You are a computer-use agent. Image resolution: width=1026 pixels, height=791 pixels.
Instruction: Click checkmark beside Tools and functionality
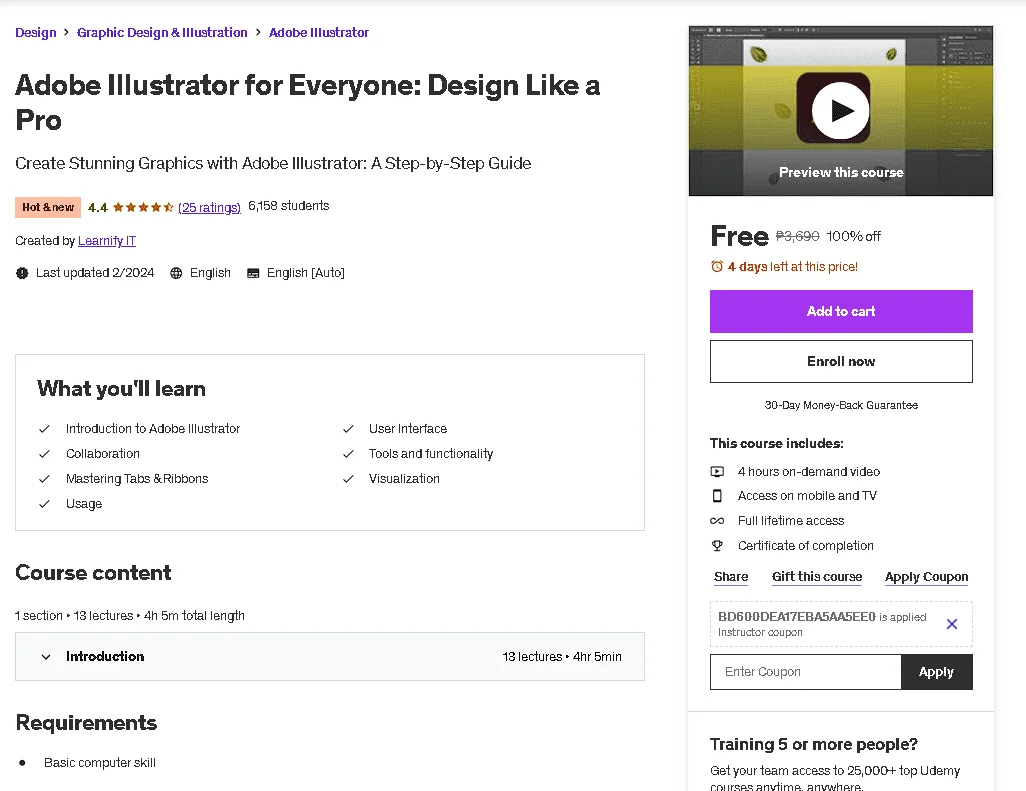348,454
